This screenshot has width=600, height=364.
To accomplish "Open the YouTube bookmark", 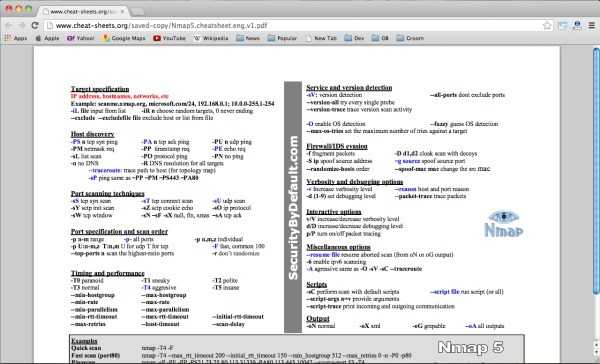I will 170,38.
